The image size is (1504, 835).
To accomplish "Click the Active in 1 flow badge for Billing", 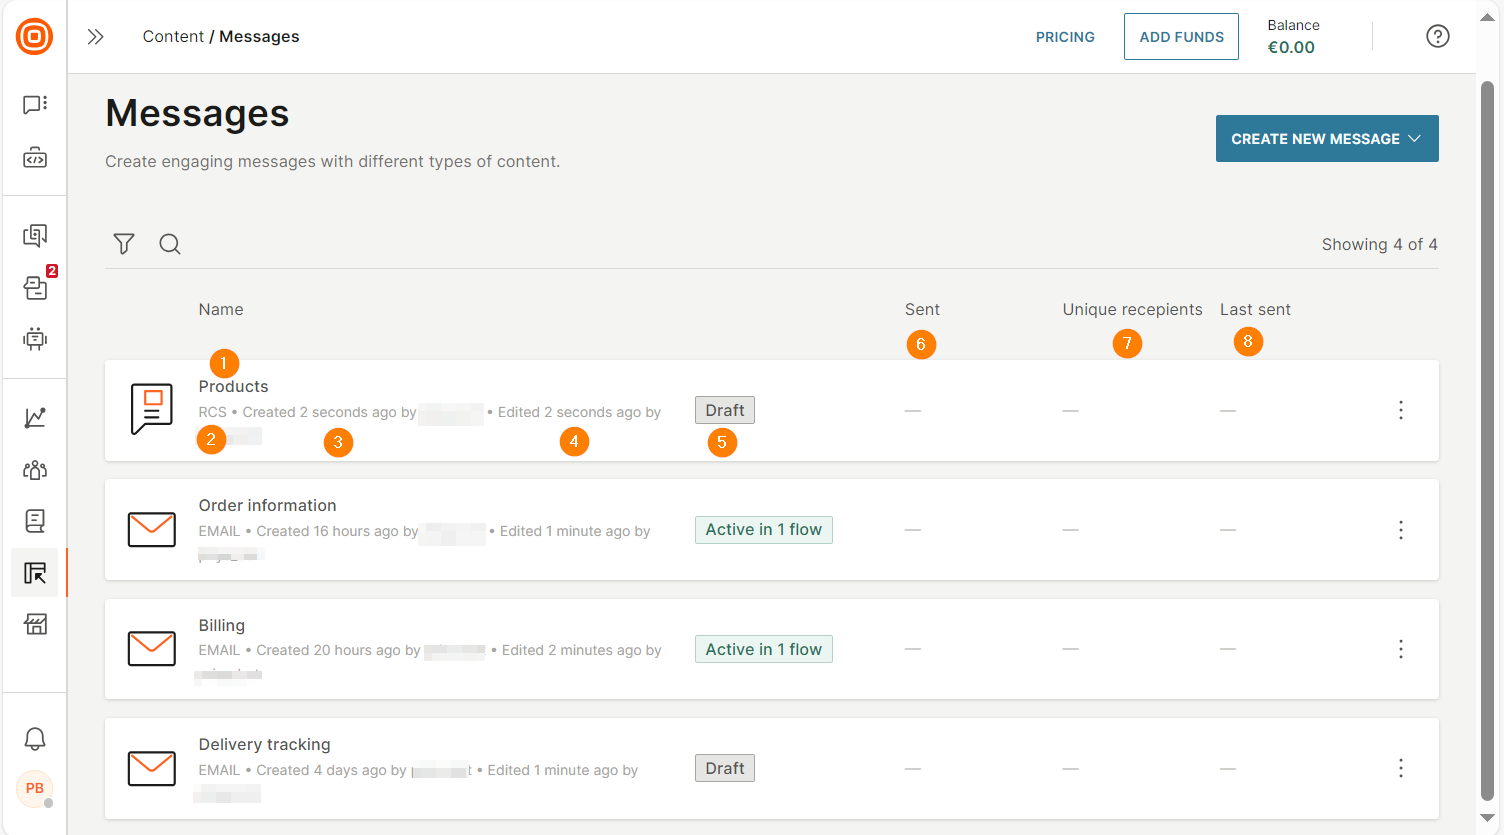I will point(763,649).
